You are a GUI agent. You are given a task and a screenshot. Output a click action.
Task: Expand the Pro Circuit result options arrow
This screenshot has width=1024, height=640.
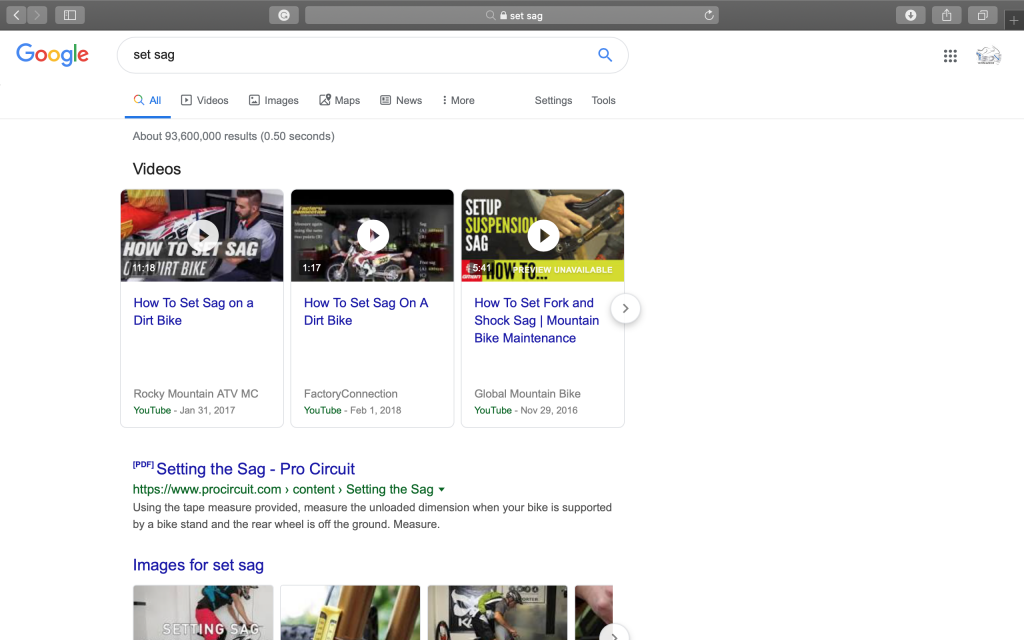(442, 490)
